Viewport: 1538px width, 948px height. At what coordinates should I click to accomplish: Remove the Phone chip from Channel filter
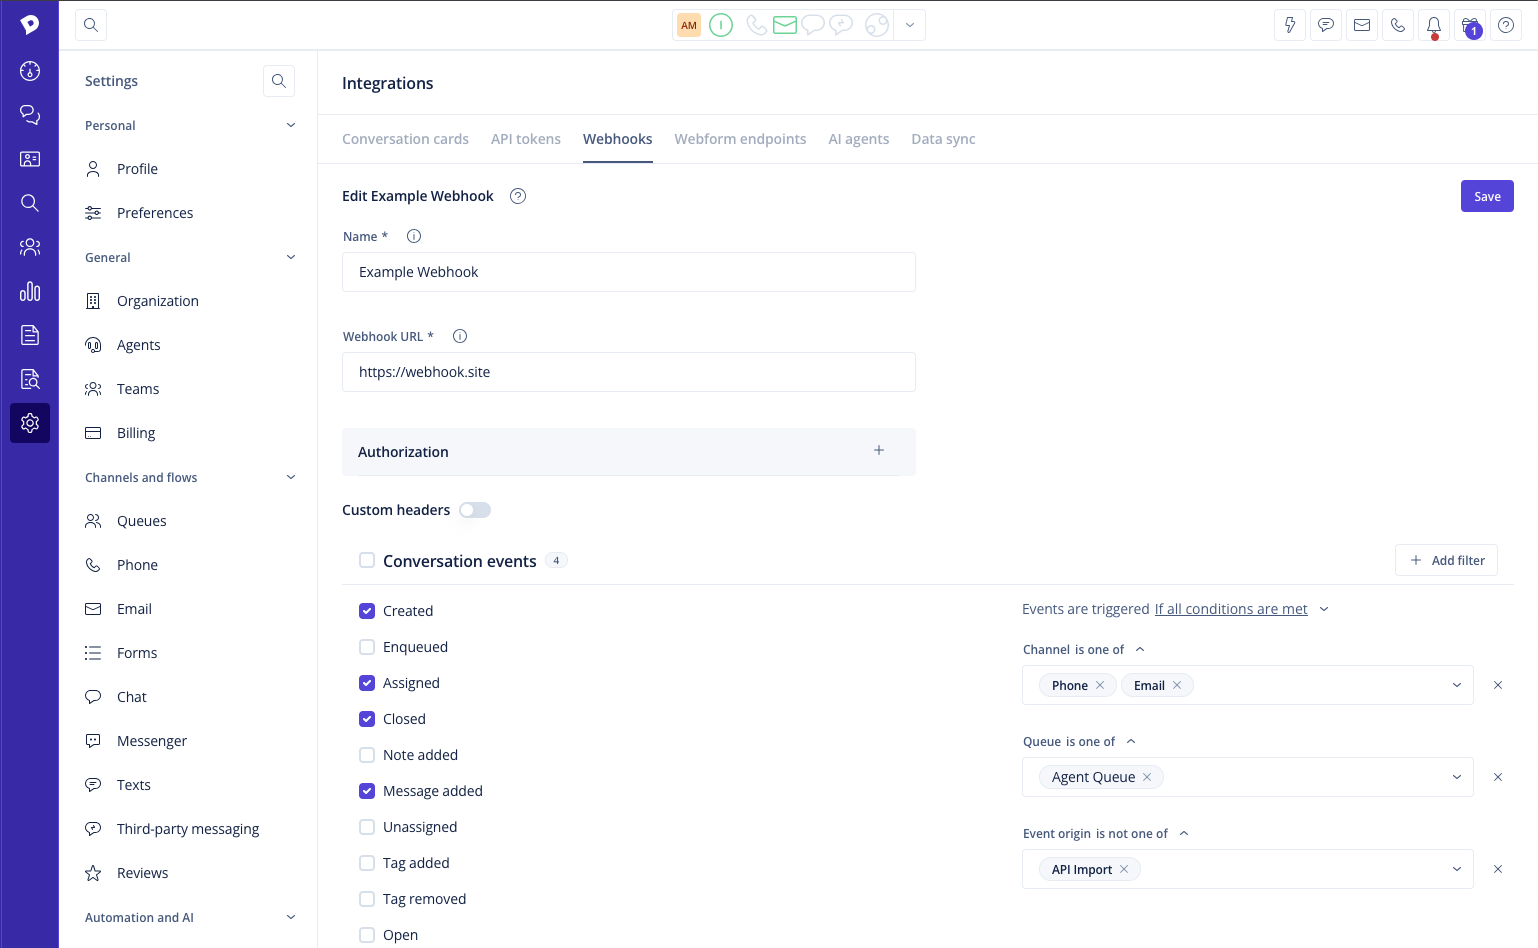click(1100, 686)
